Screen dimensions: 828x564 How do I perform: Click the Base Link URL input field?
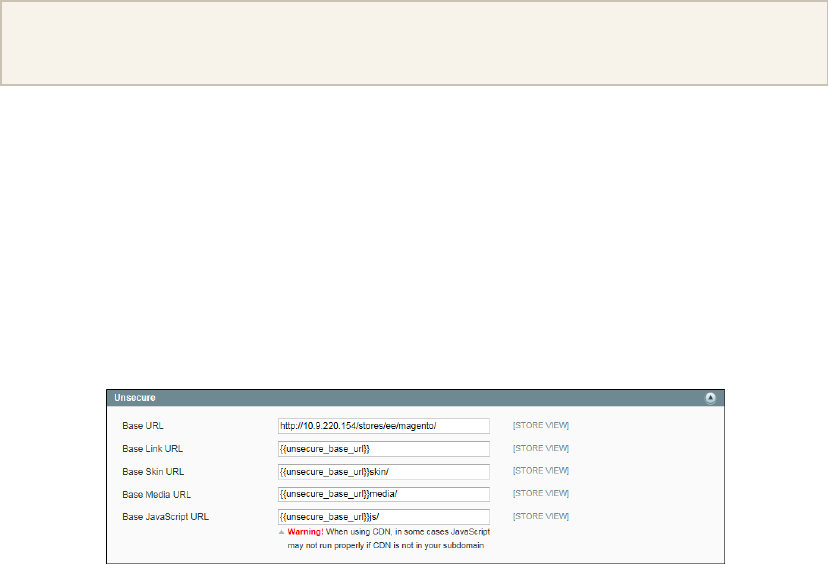click(384, 449)
